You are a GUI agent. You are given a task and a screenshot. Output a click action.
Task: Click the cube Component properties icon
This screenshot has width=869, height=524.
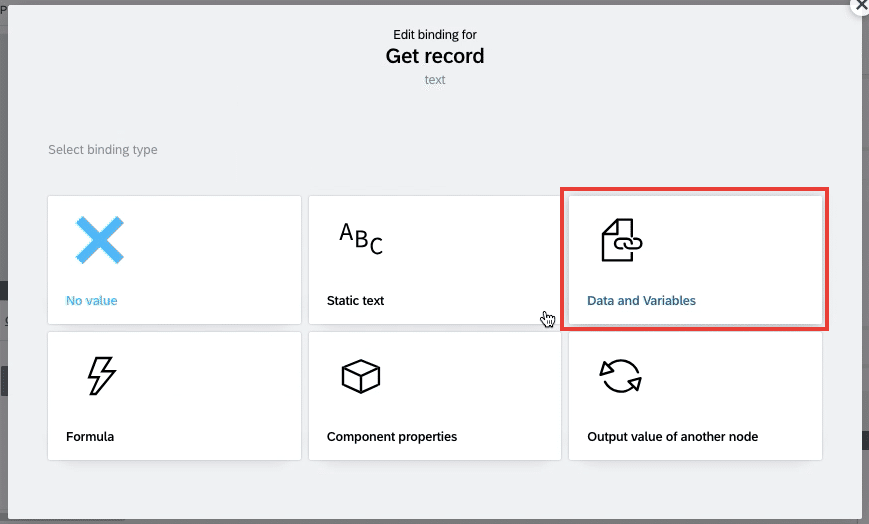coord(361,377)
